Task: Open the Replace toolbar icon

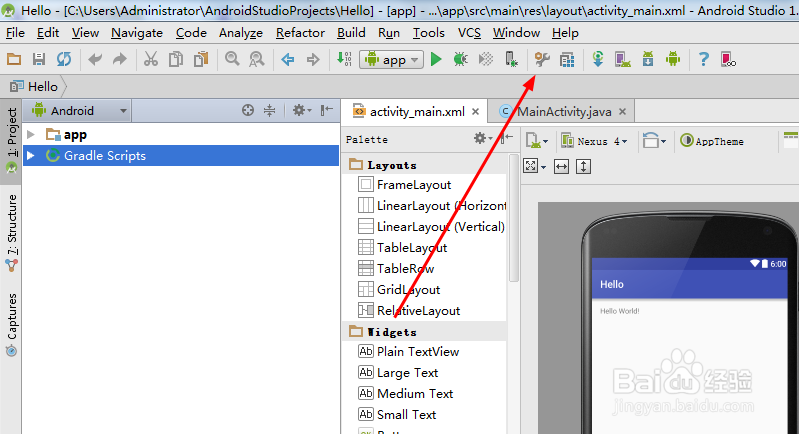Action: click(257, 60)
